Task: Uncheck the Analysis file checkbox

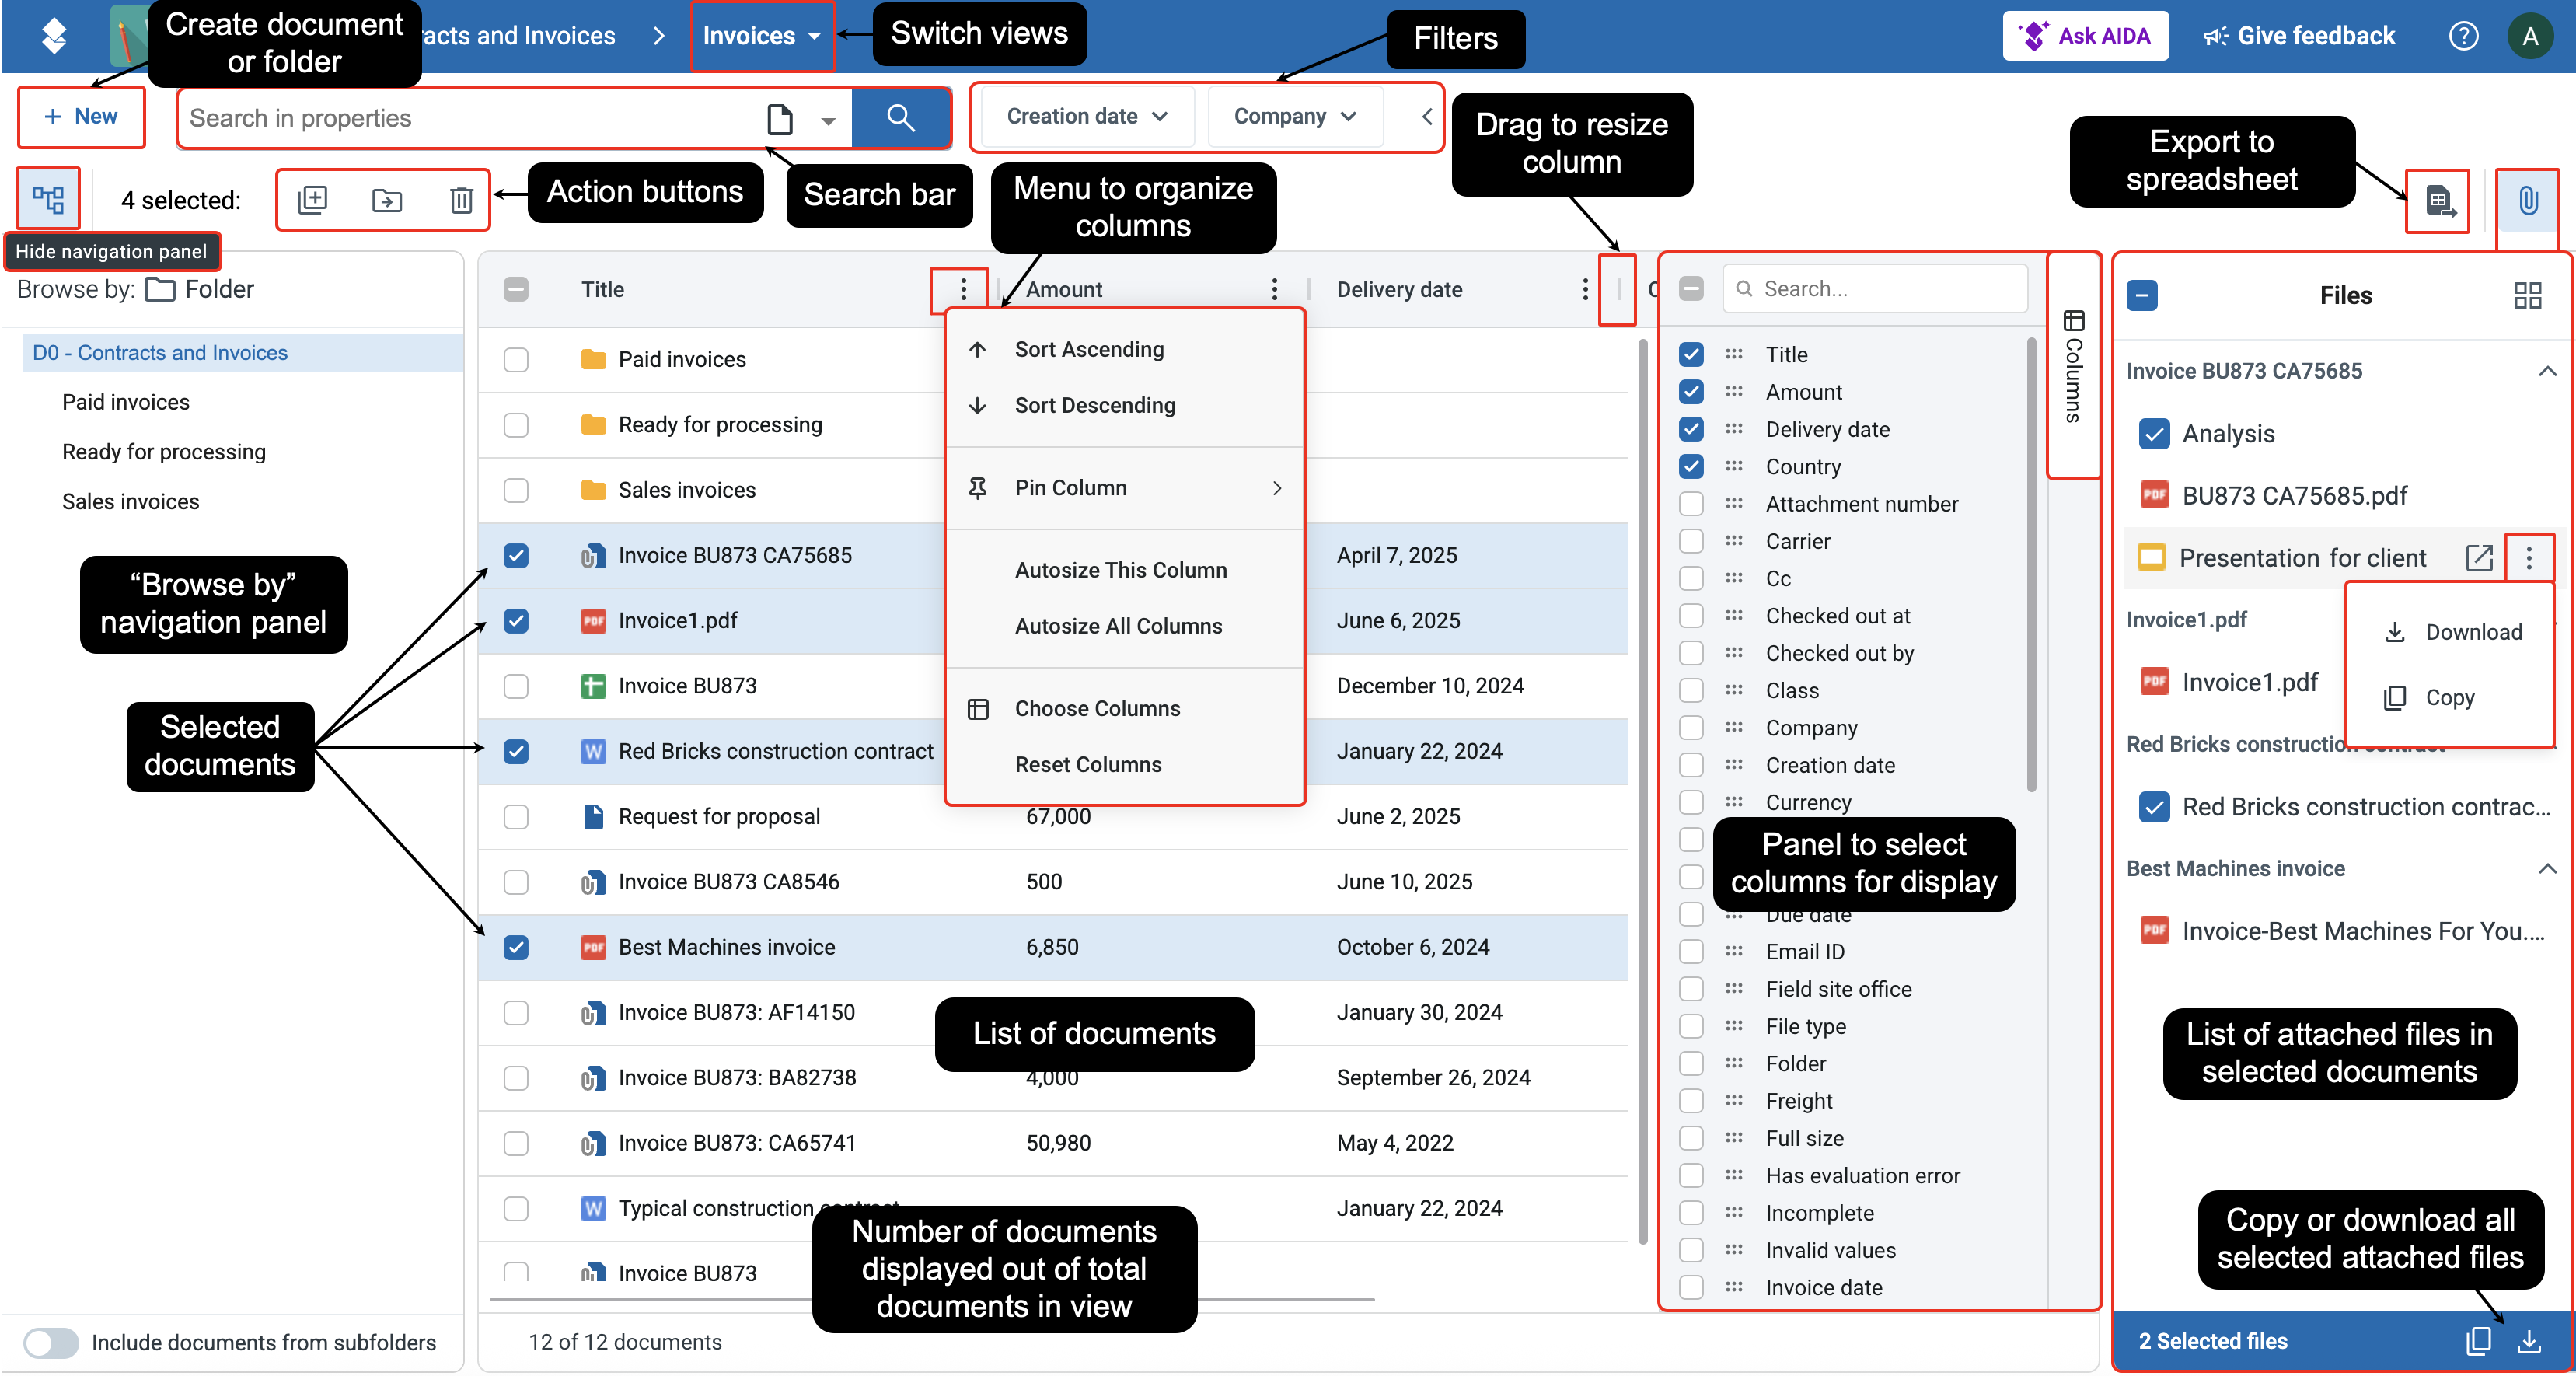Action: [2154, 433]
